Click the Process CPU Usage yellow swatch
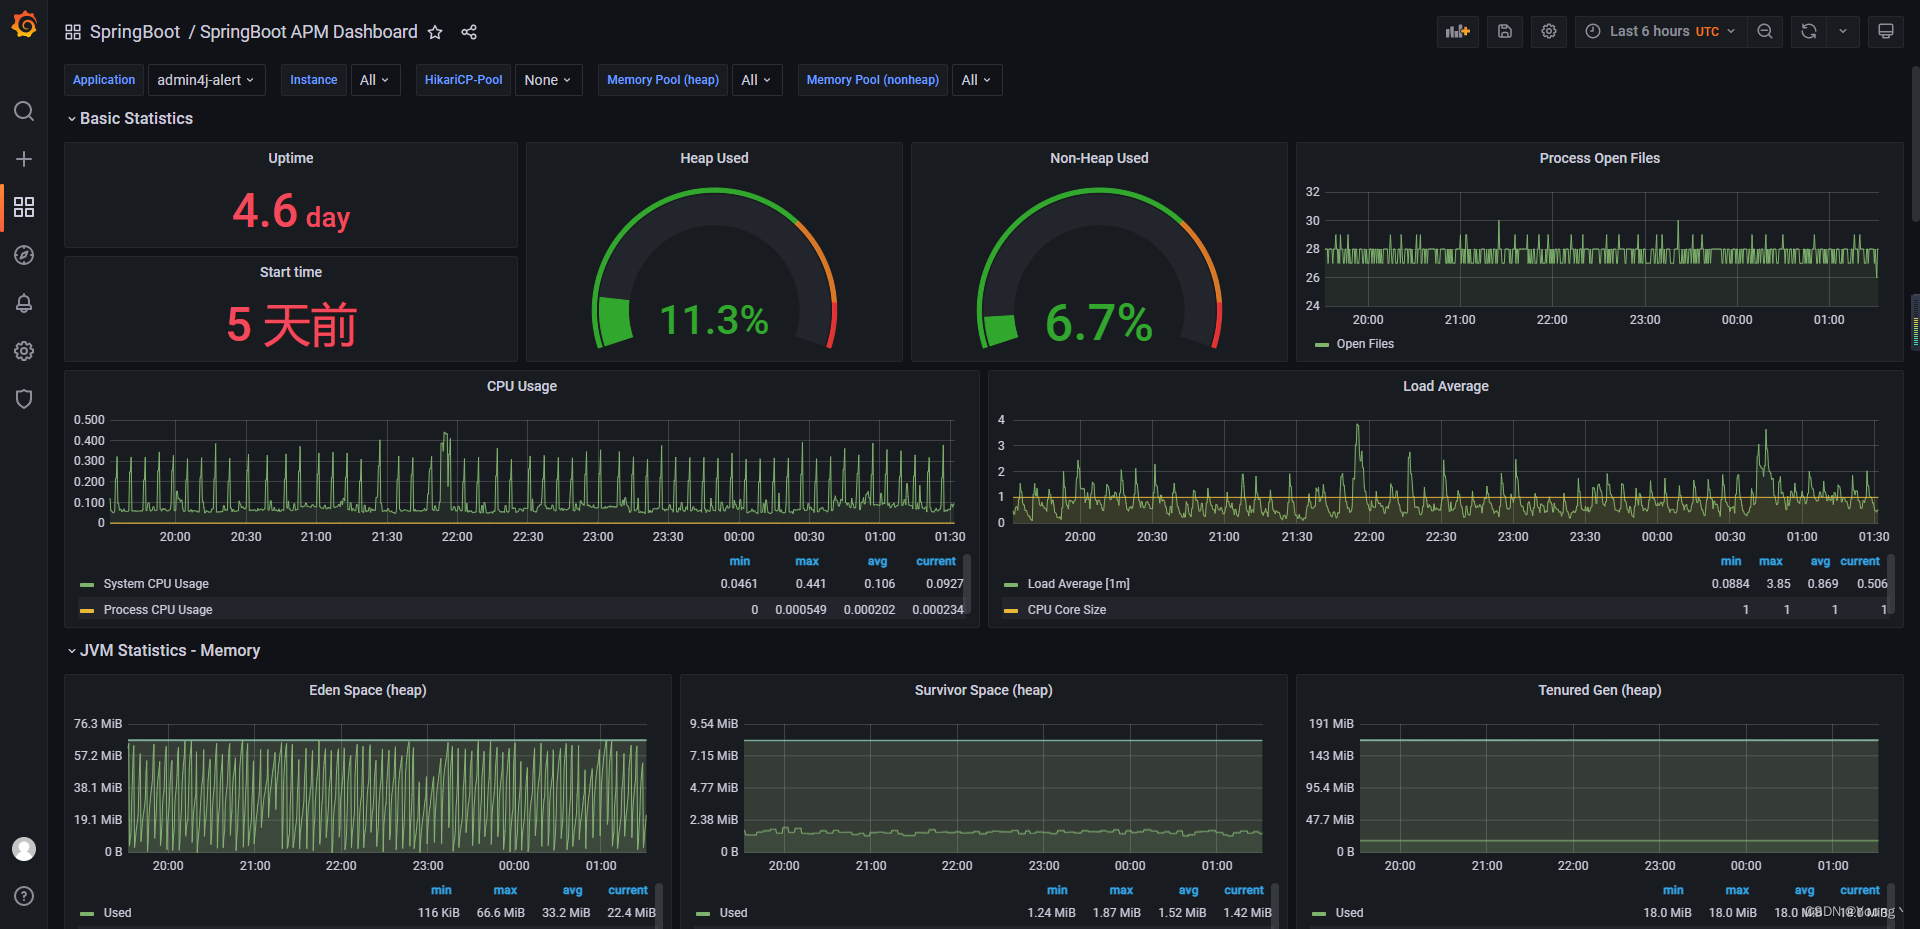Screen dimensions: 1920x929 coord(87,611)
